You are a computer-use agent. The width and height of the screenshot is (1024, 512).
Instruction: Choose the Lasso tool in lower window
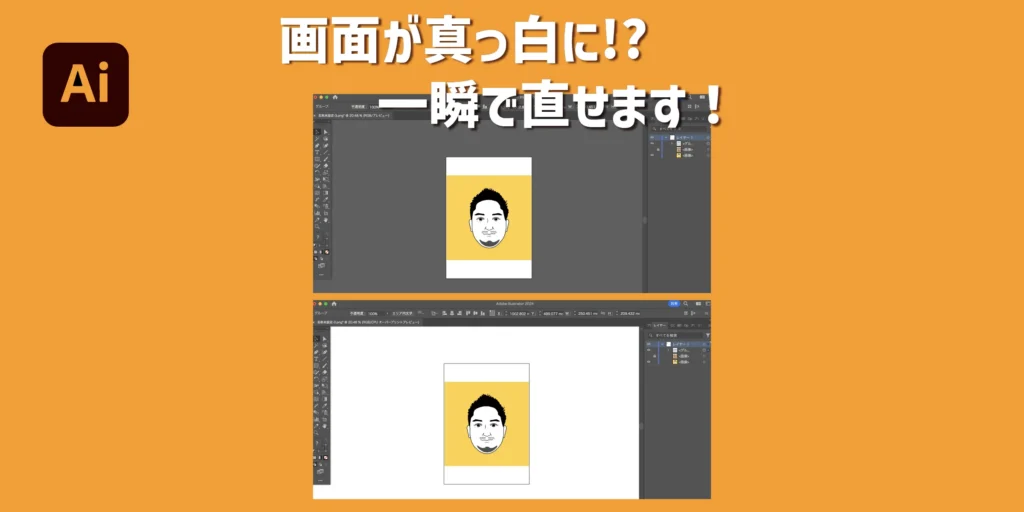[325, 345]
